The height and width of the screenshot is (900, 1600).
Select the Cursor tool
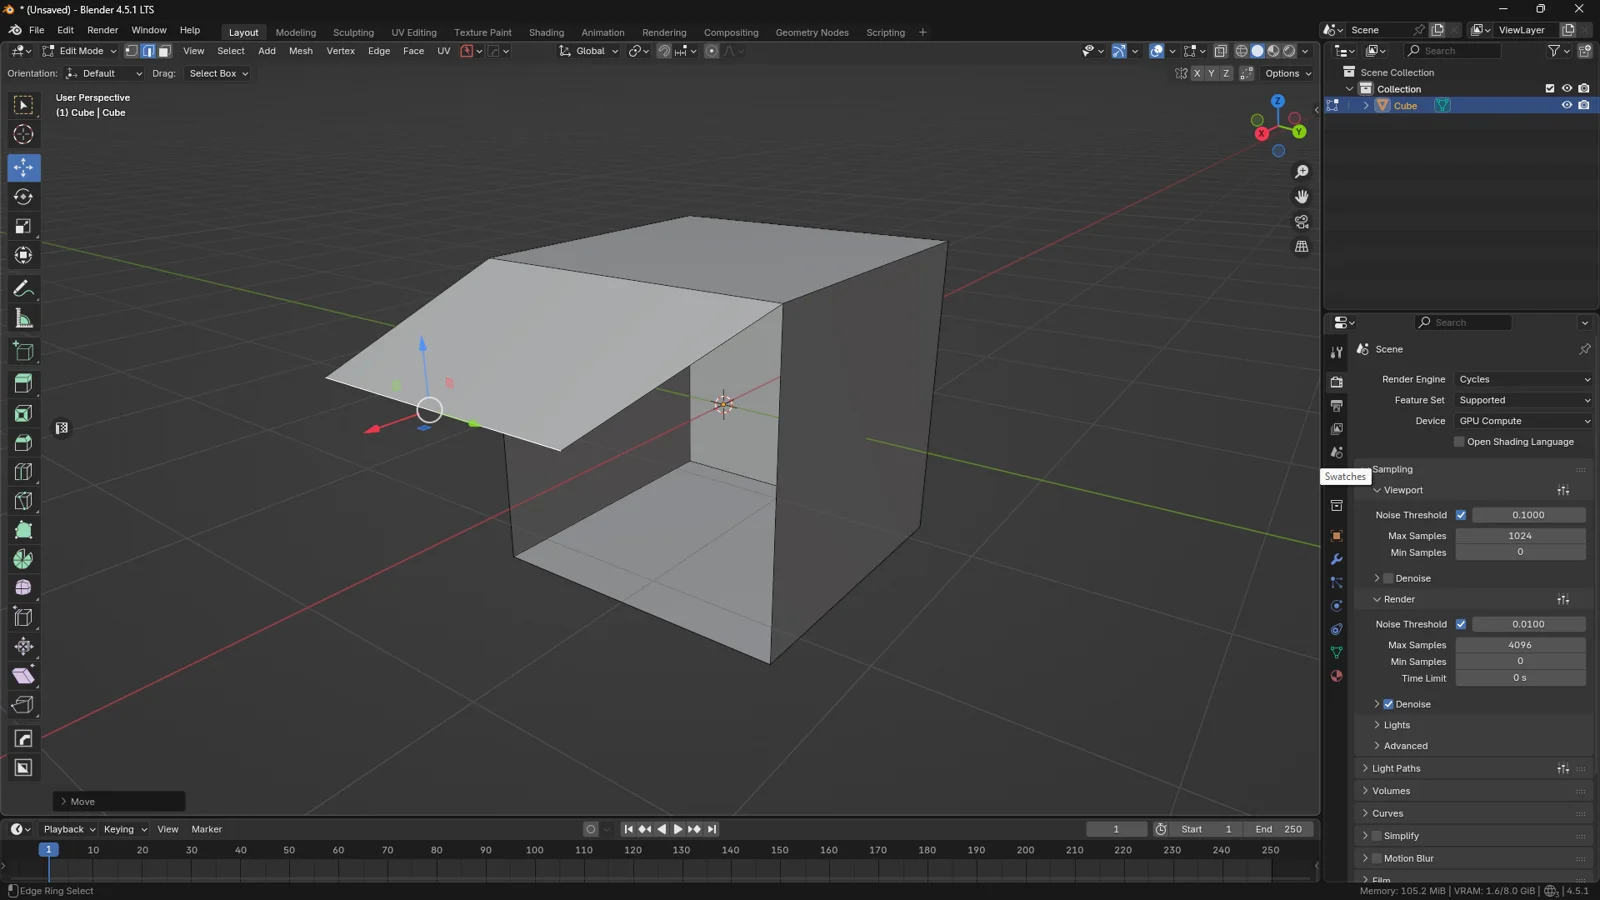(x=23, y=134)
